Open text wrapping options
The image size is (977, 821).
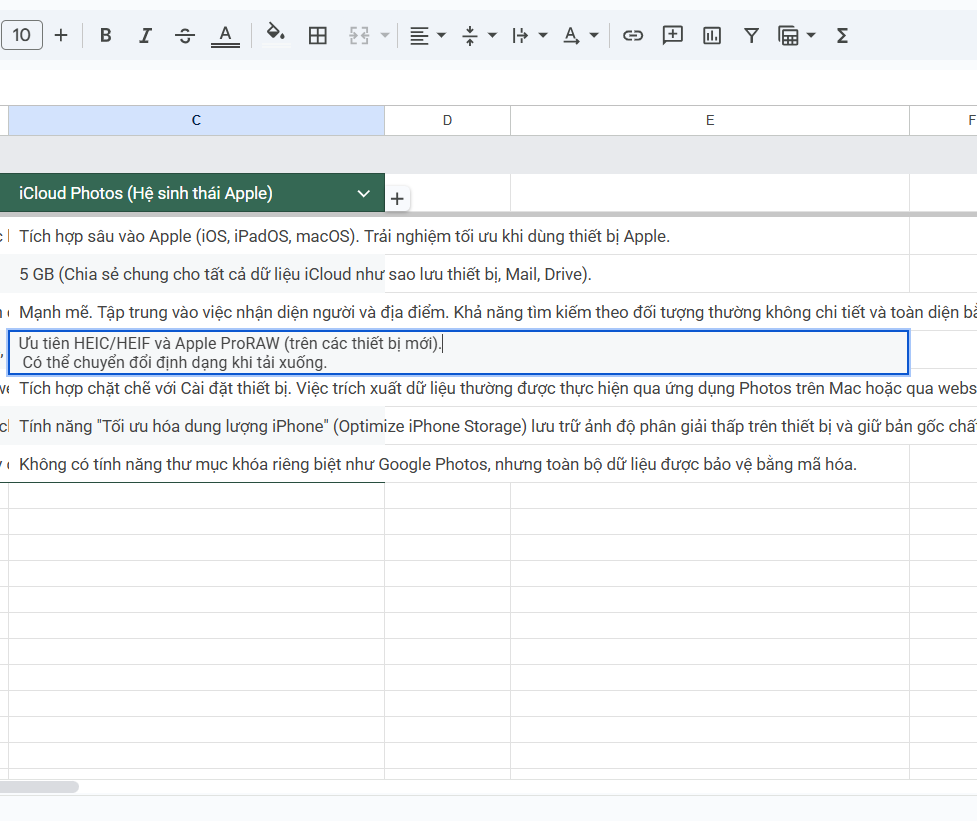[x=520, y=36]
